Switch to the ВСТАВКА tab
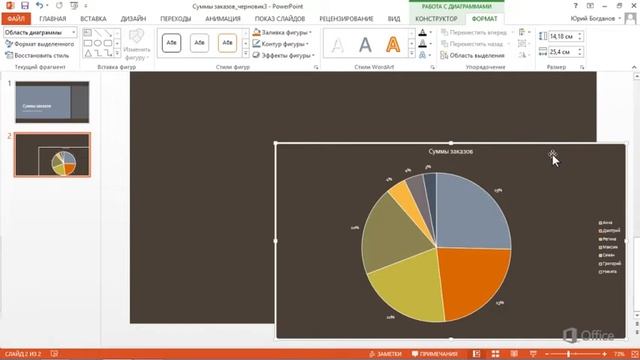Screen dimensions: 640x360 pyautogui.click(x=93, y=19)
